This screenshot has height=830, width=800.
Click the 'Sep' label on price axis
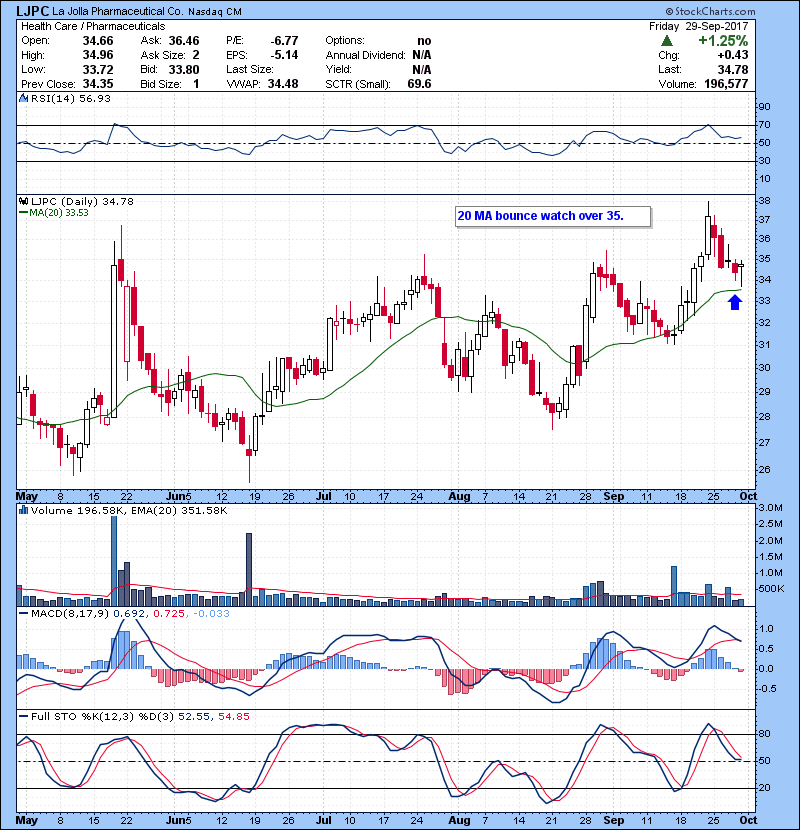click(x=614, y=497)
